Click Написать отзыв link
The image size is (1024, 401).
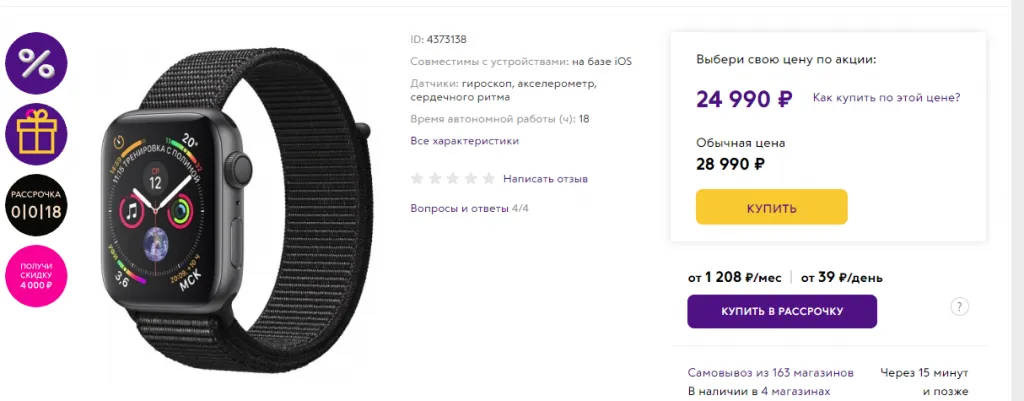545,179
